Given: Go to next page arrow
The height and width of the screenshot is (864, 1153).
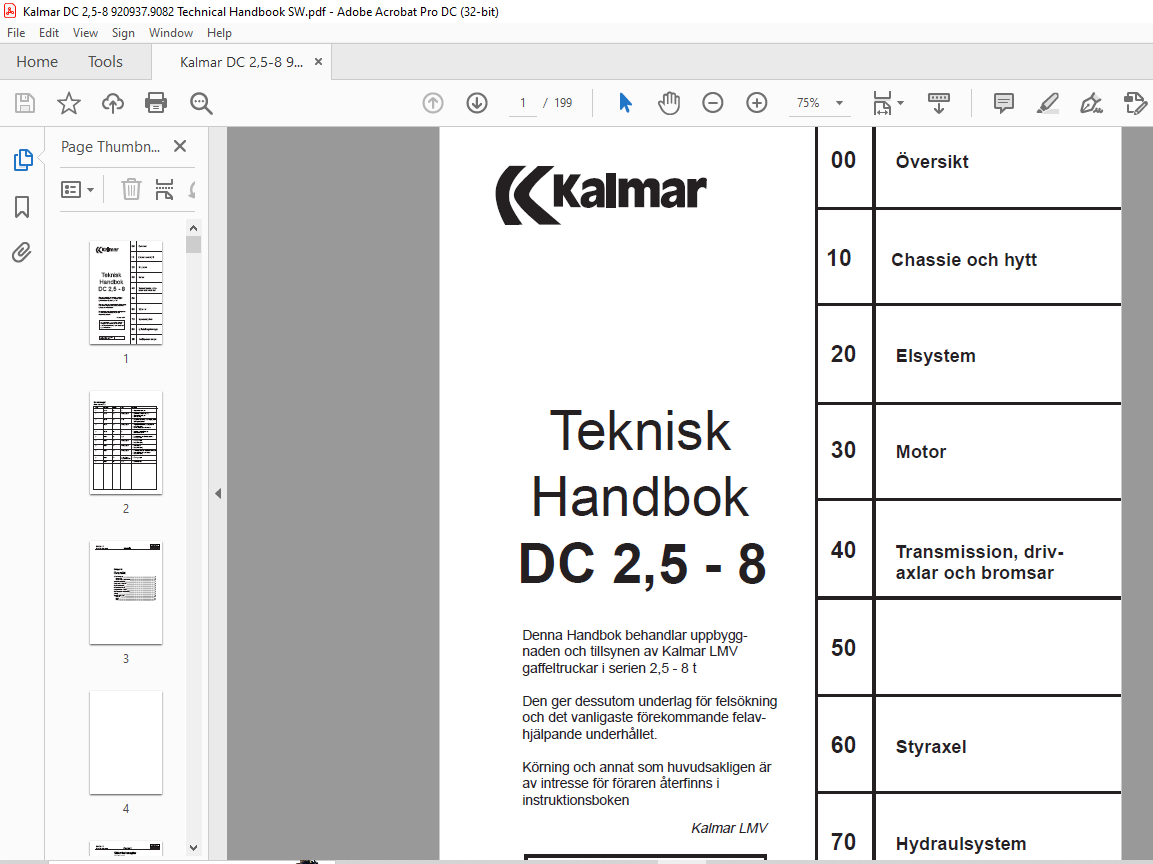Looking at the screenshot, I should 477,103.
